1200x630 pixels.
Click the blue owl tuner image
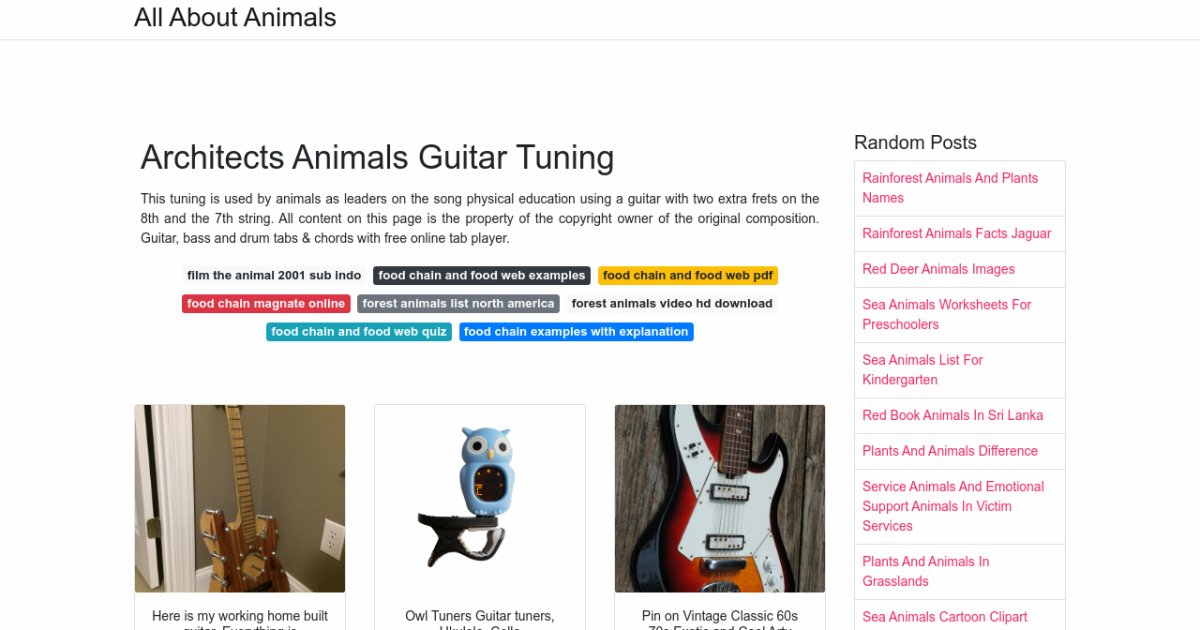pyautogui.click(x=480, y=498)
